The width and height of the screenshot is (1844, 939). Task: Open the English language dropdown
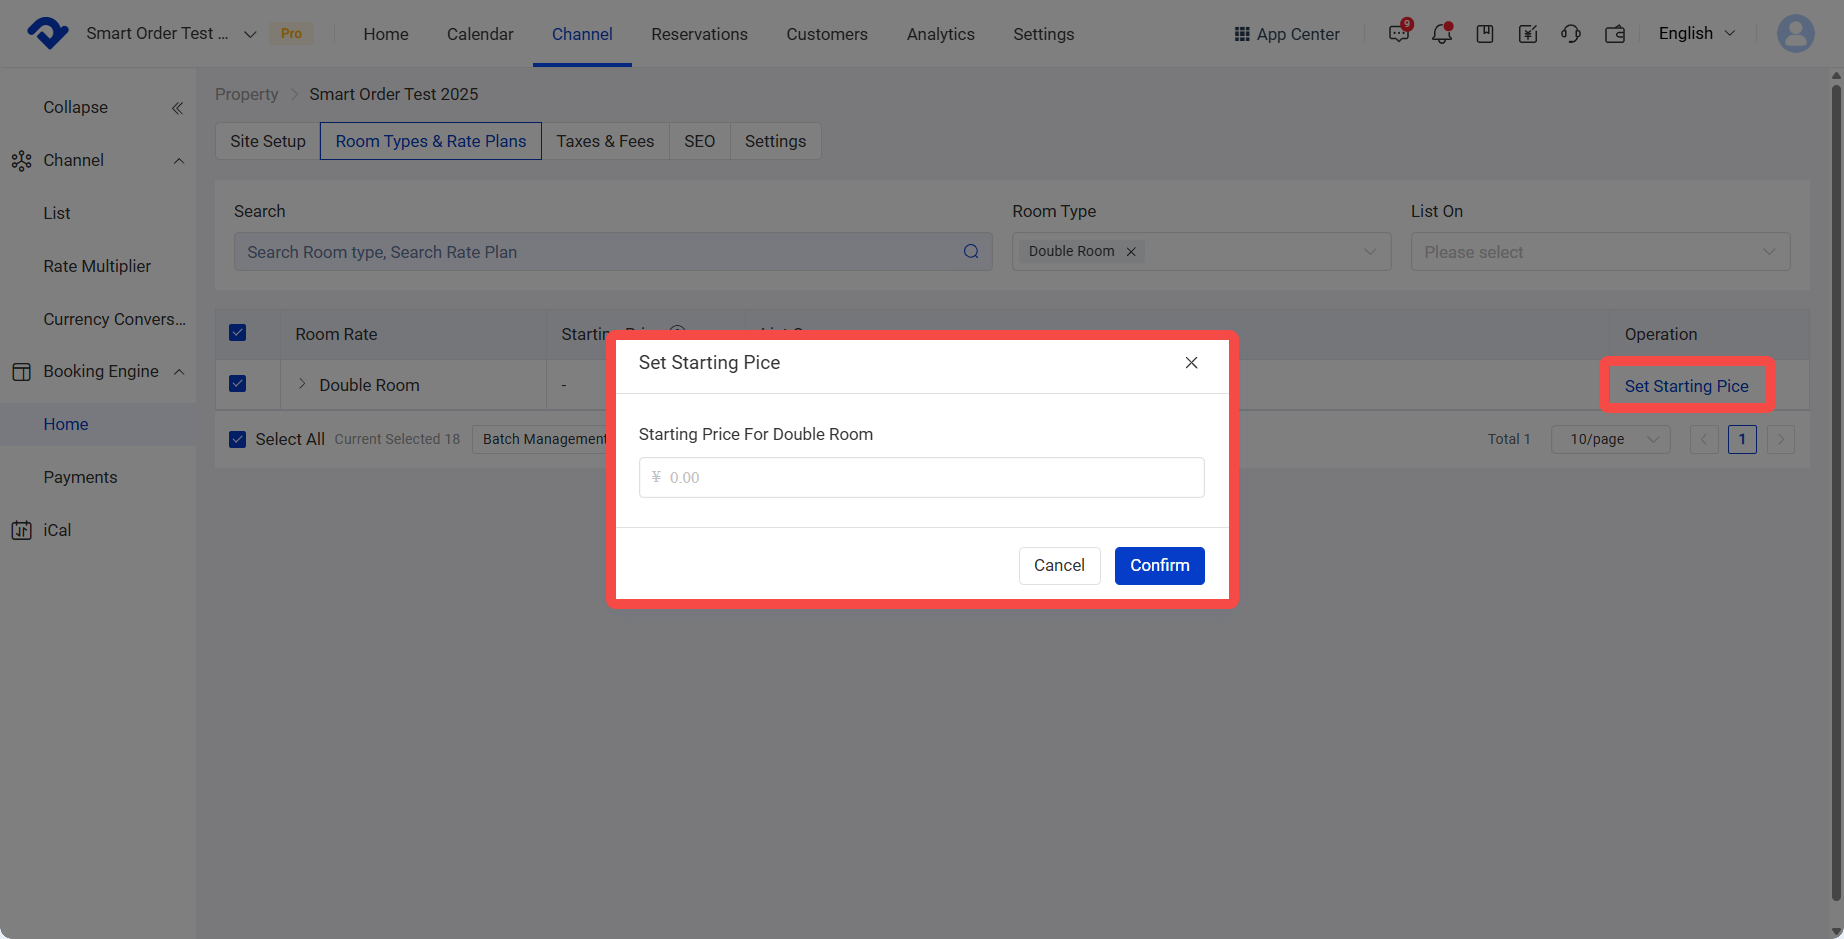(x=1697, y=33)
